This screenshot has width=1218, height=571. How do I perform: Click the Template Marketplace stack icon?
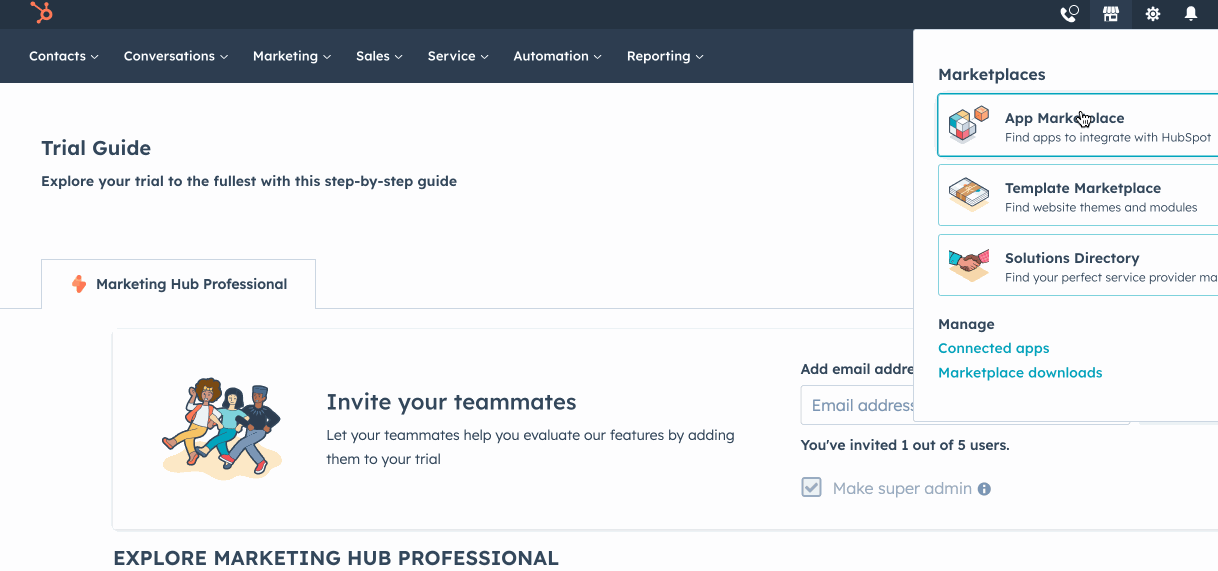(968, 195)
